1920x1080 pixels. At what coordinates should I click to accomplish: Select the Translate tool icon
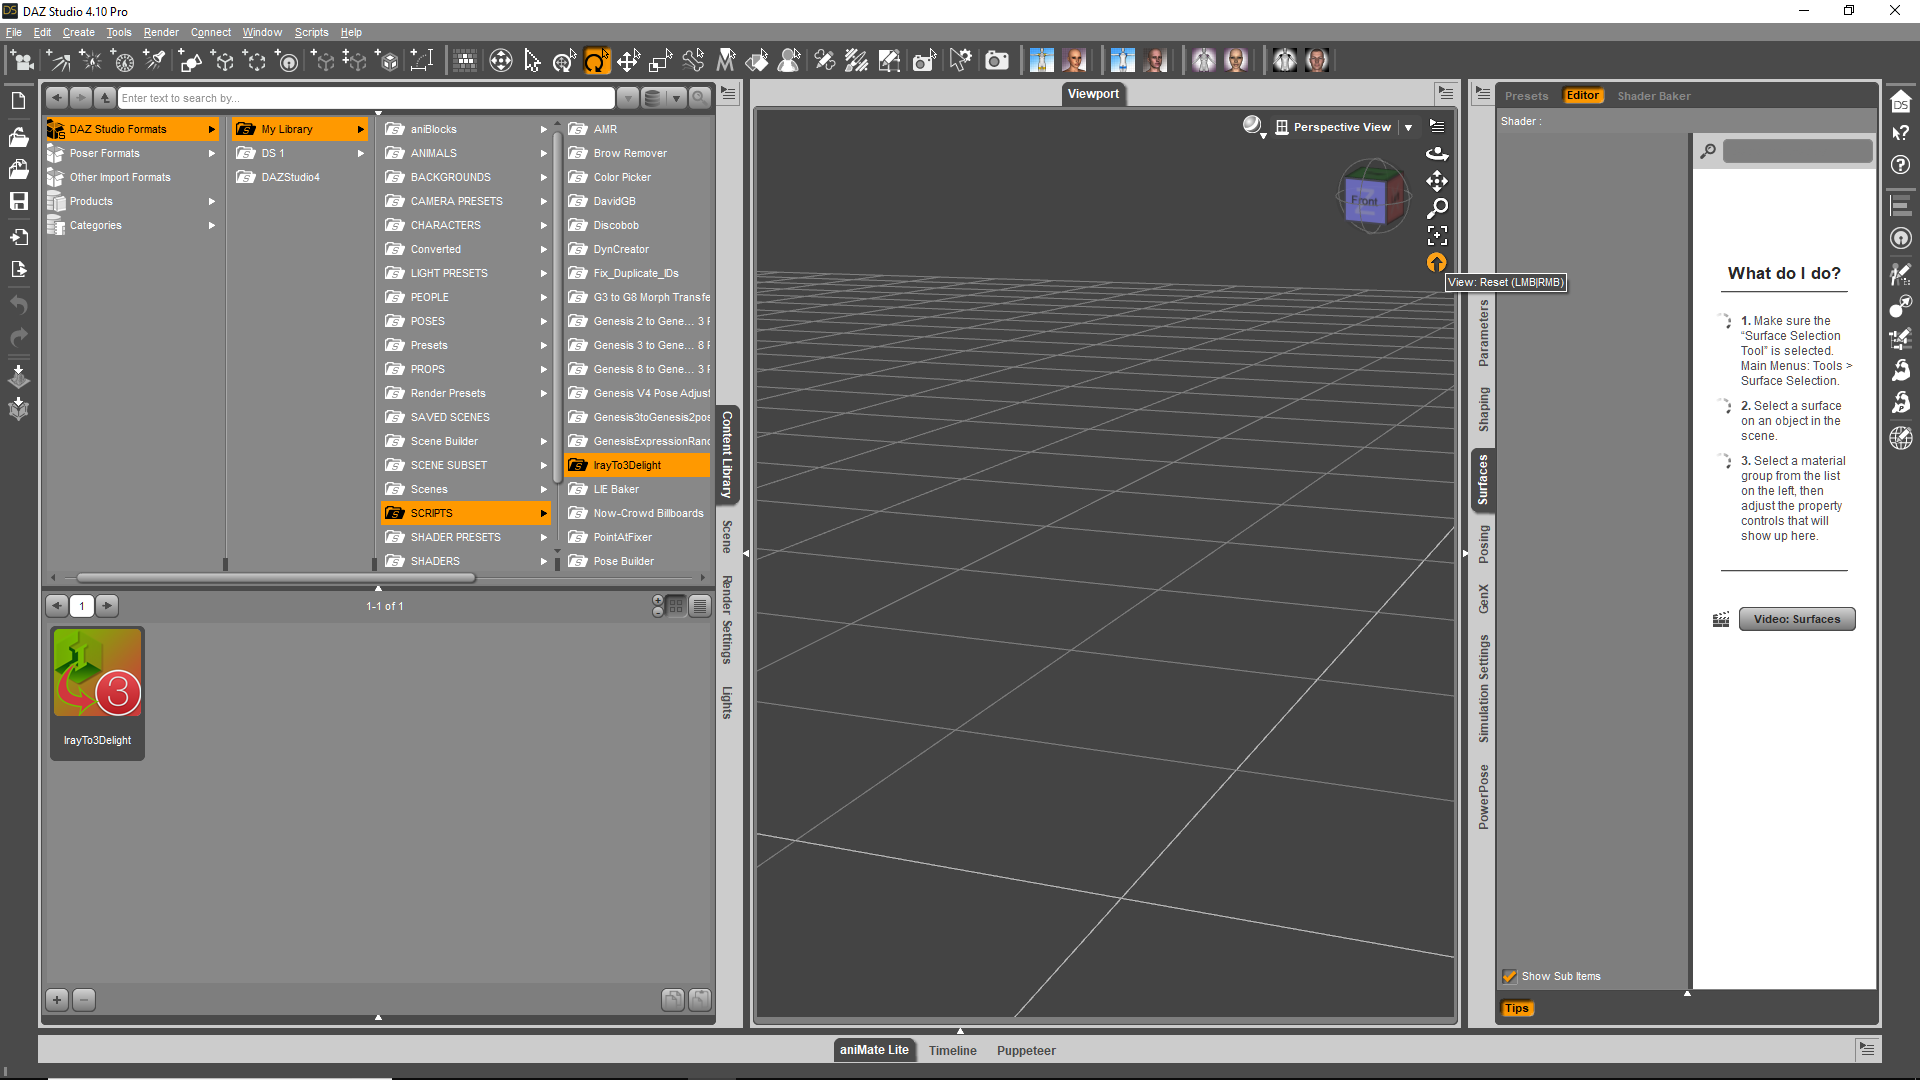pyautogui.click(x=628, y=61)
